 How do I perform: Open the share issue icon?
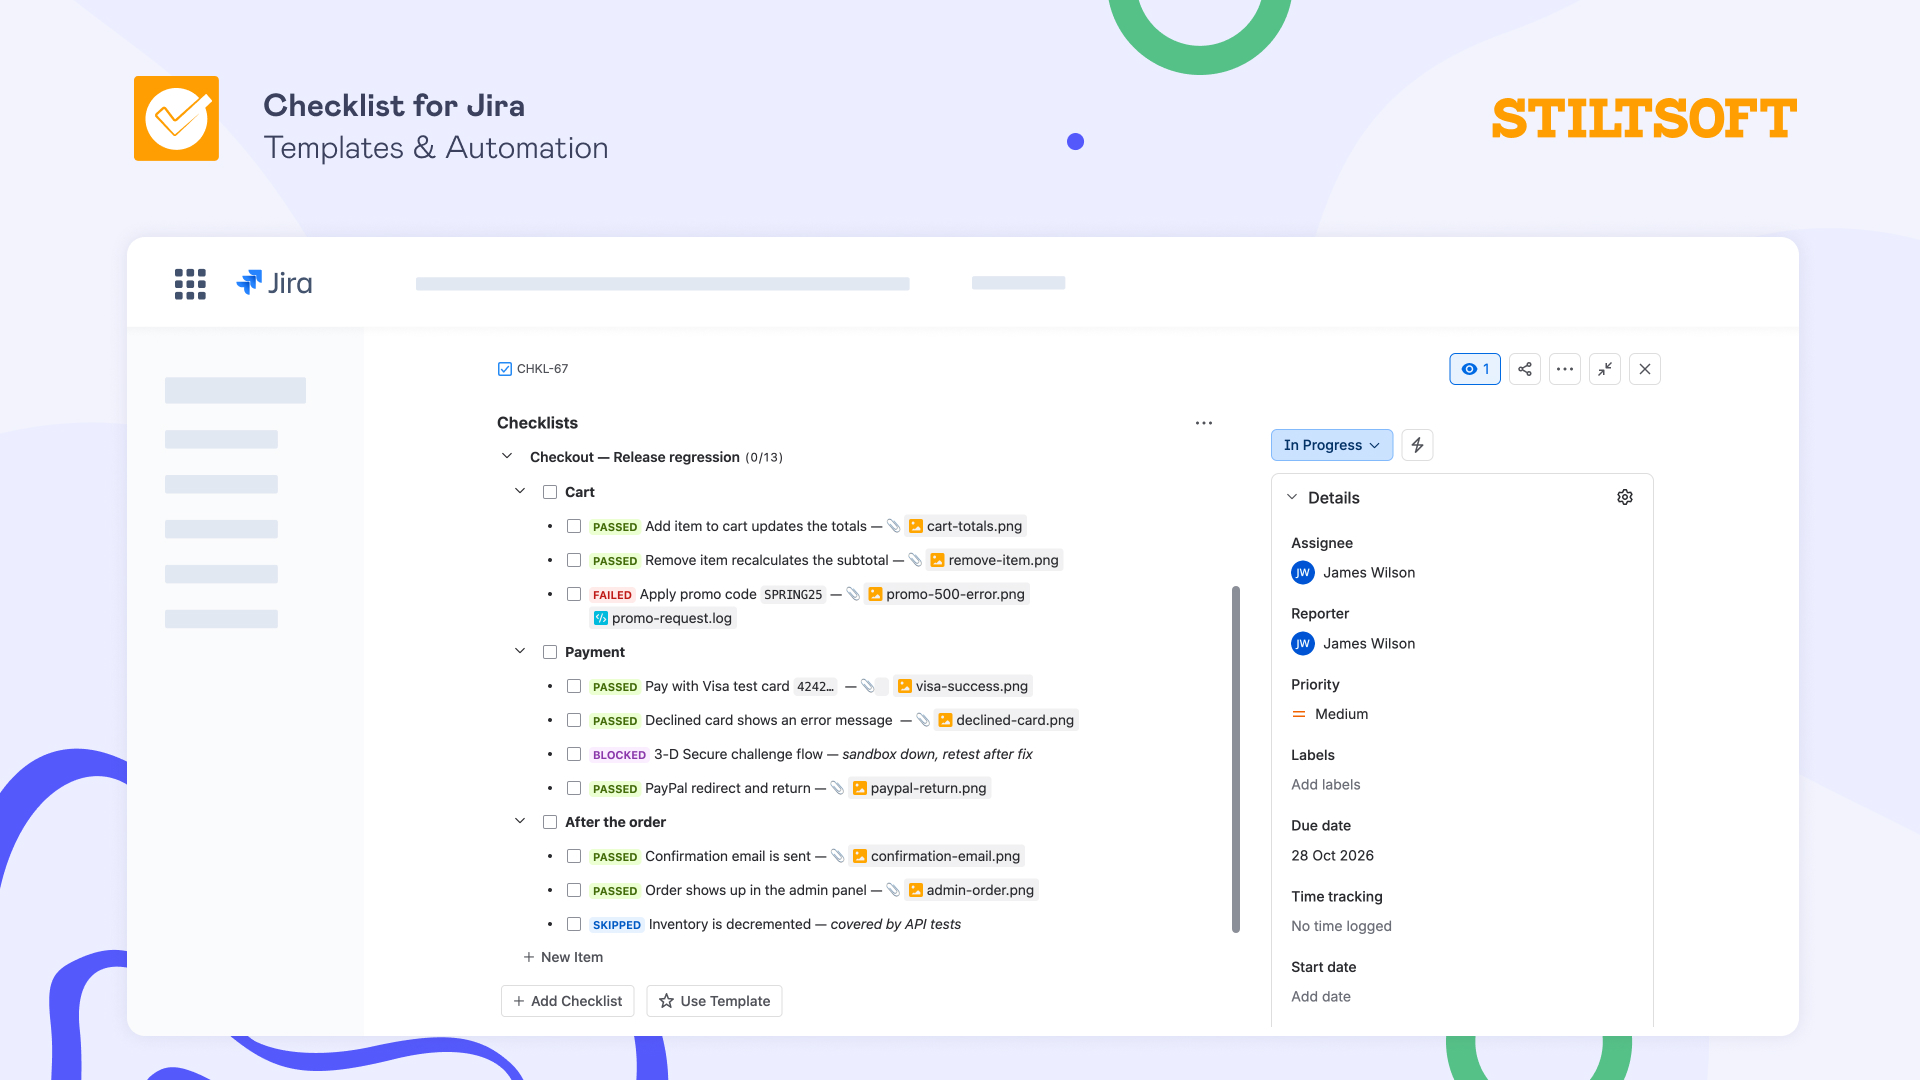click(1525, 369)
